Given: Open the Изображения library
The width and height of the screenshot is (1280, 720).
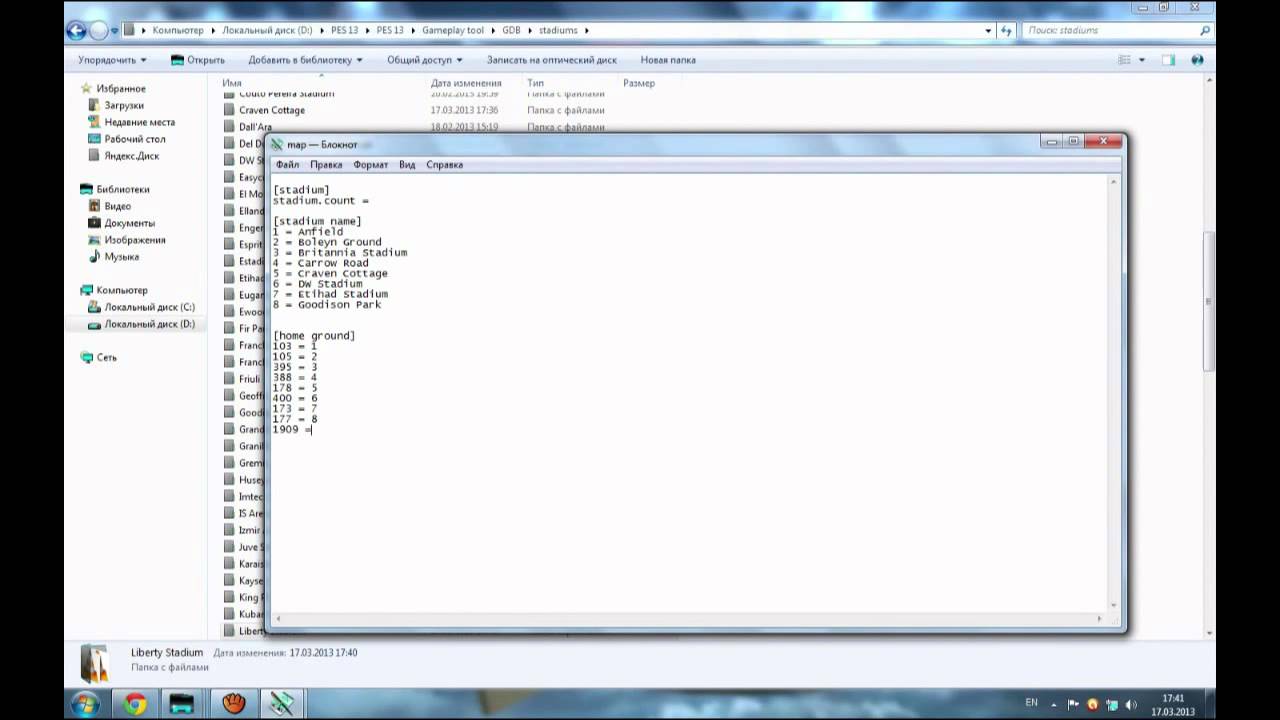Looking at the screenshot, I should coord(134,240).
